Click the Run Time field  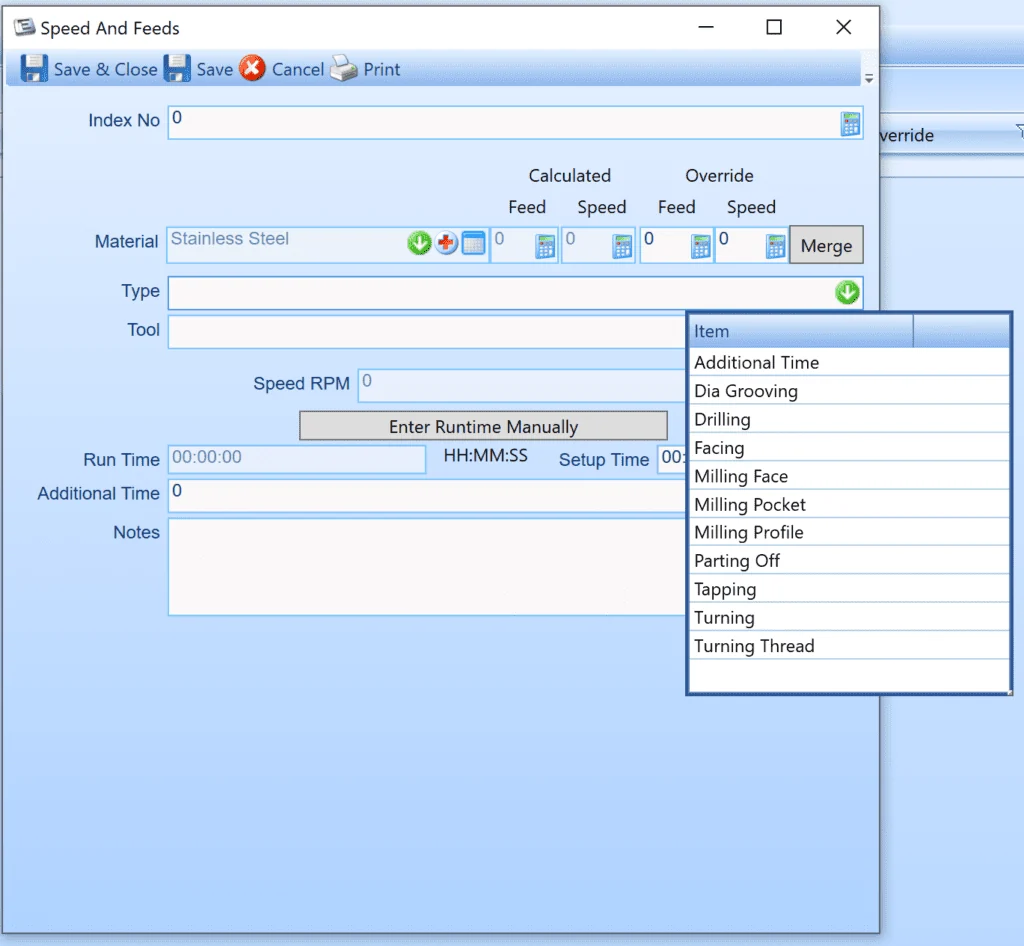tap(297, 459)
